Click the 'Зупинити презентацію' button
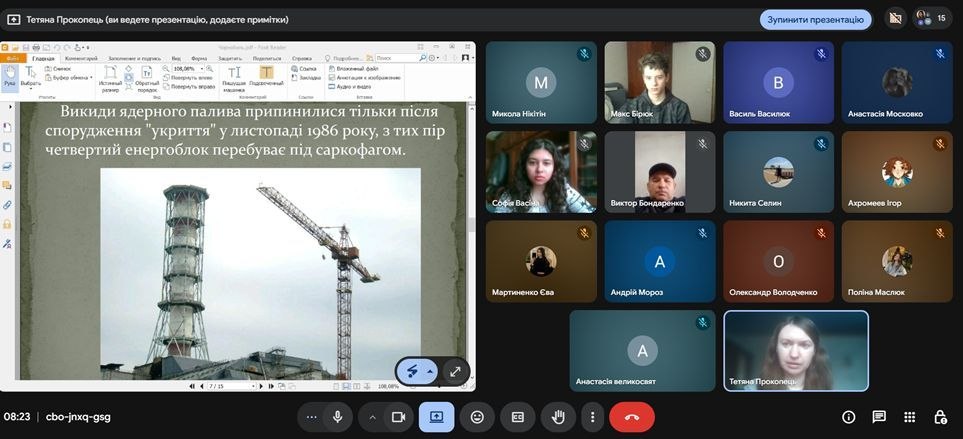The image size is (963, 439). pyautogui.click(x=815, y=19)
